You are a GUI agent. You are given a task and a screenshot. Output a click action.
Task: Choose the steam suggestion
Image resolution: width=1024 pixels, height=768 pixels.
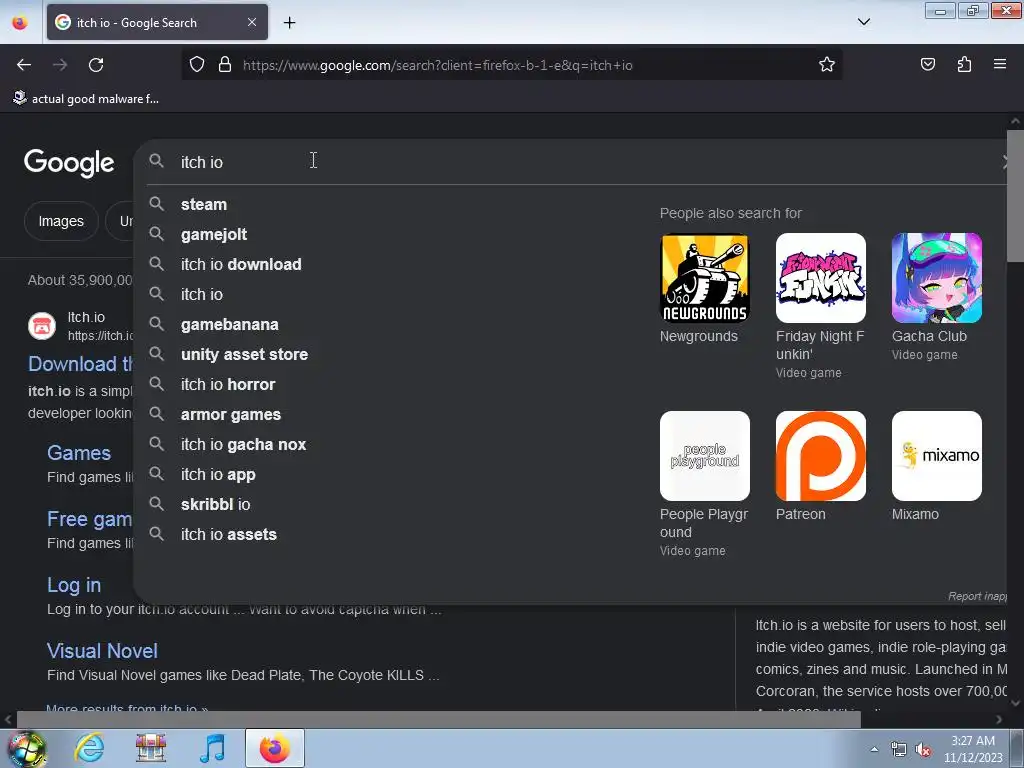click(204, 204)
